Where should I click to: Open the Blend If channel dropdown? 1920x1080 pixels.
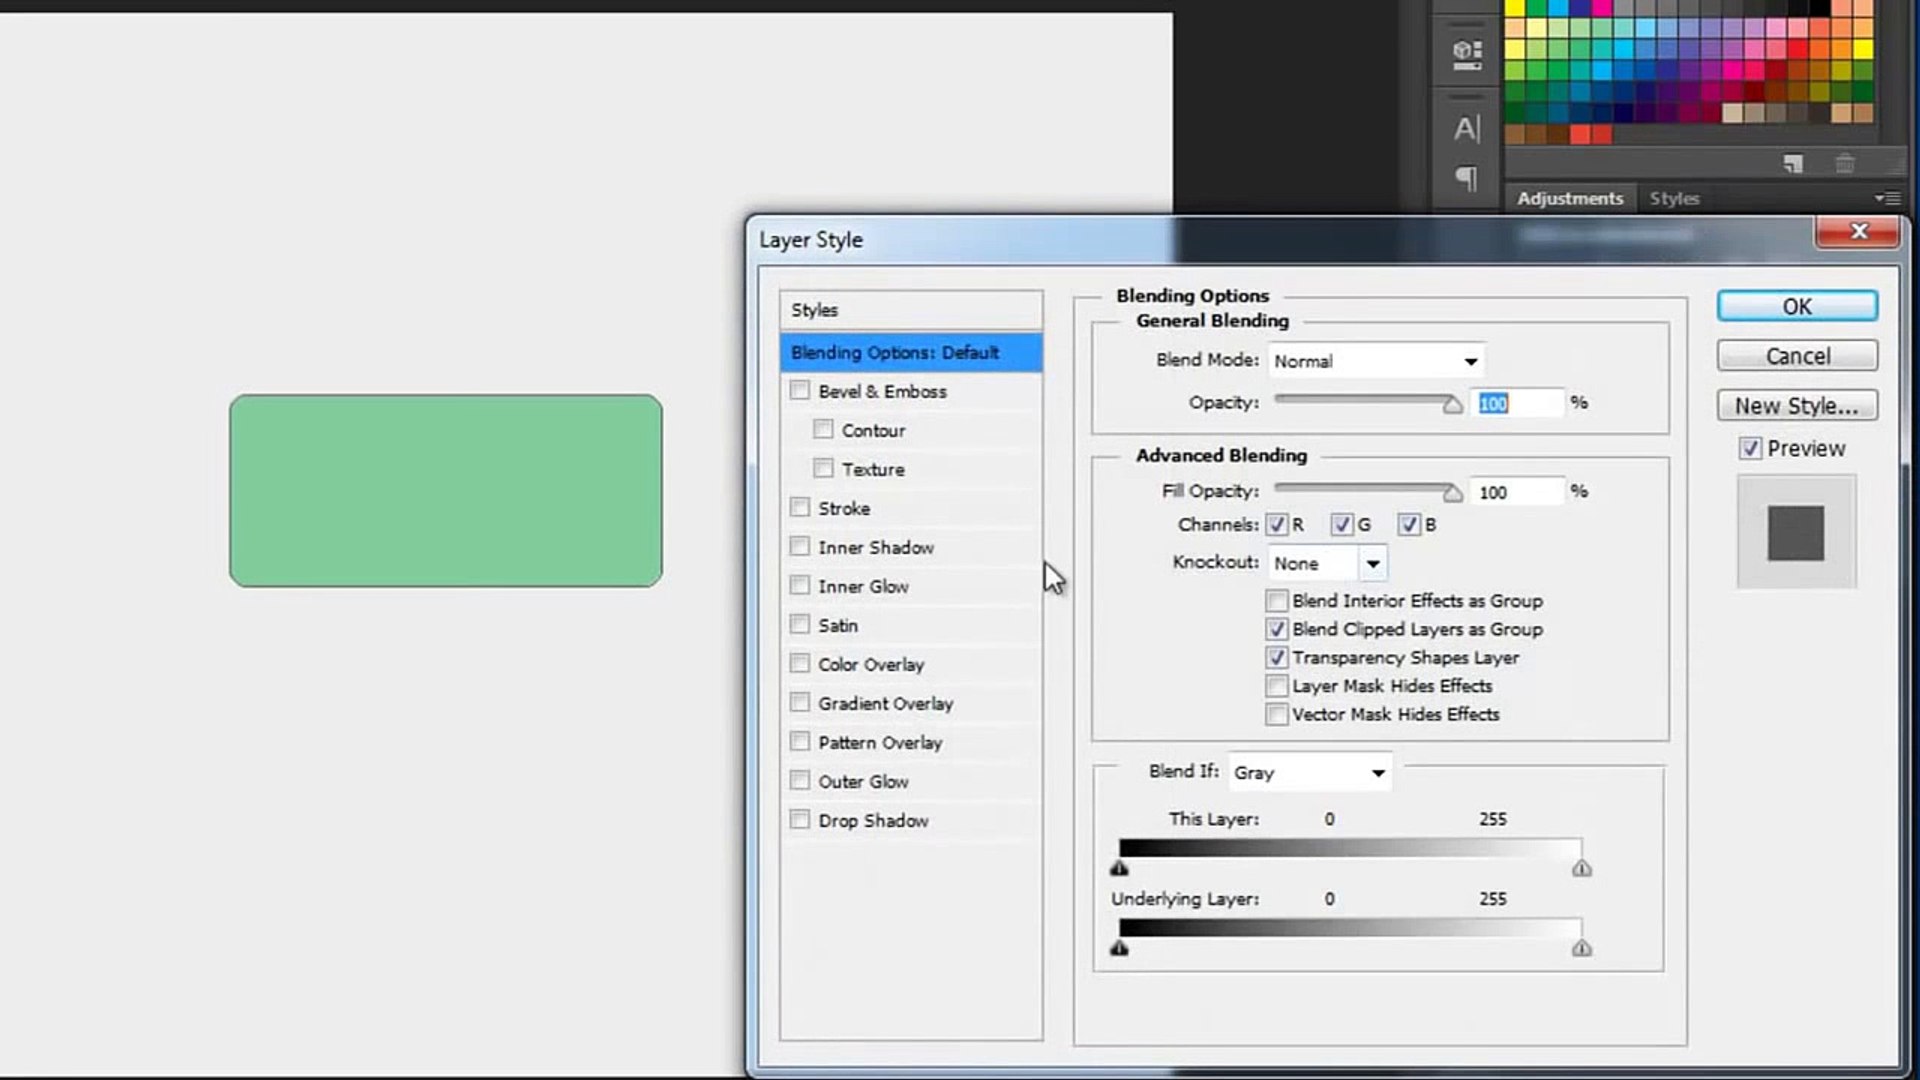point(1310,773)
